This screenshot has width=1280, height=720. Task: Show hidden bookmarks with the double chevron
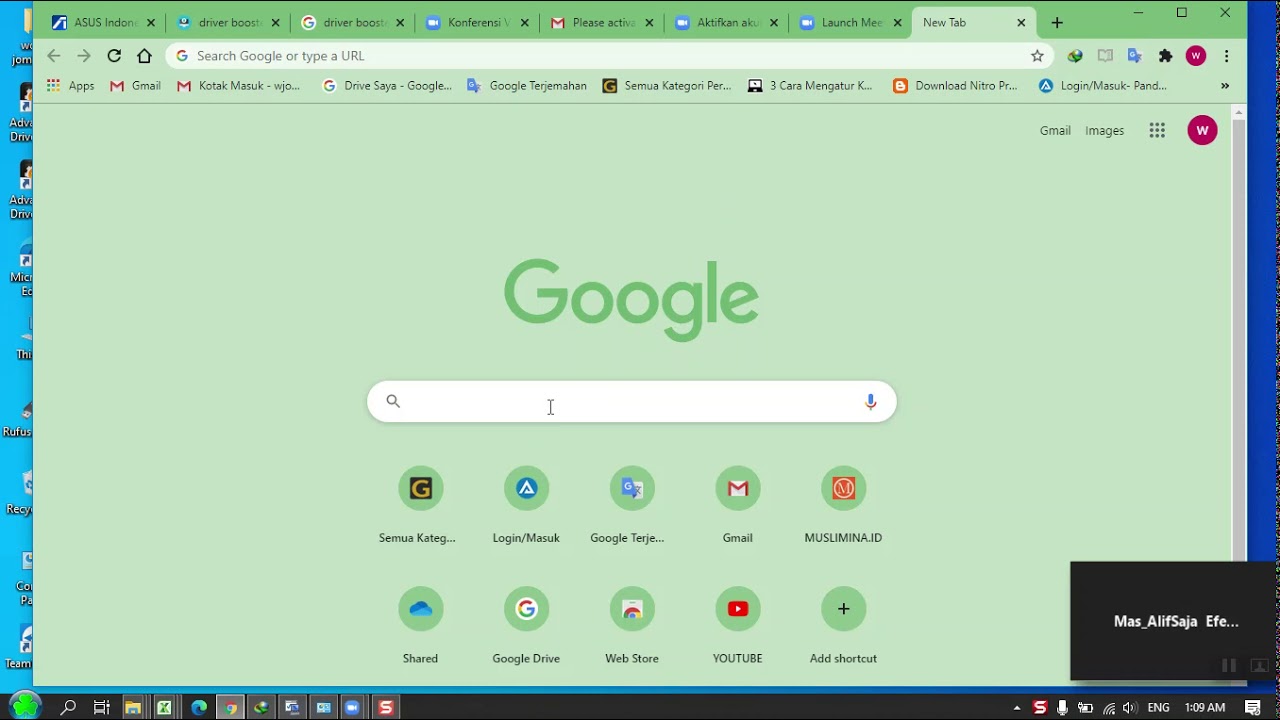[x=1225, y=86]
